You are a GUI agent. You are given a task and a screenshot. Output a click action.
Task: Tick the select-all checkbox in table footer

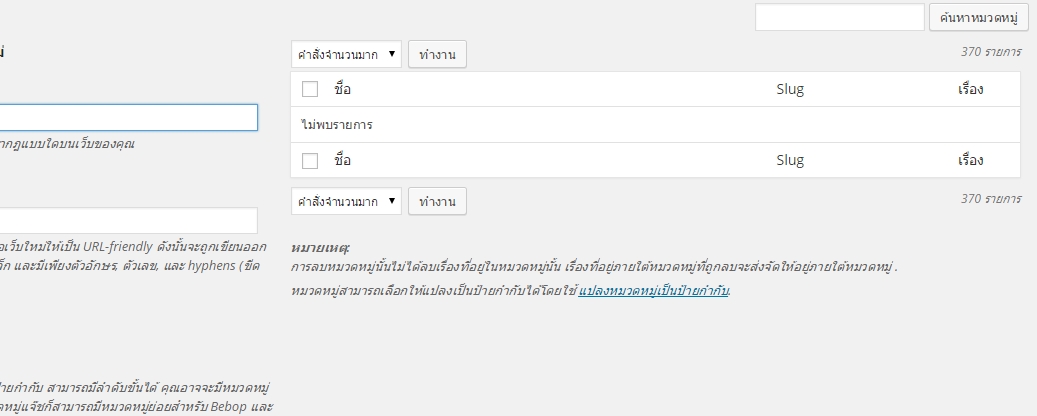coord(310,160)
